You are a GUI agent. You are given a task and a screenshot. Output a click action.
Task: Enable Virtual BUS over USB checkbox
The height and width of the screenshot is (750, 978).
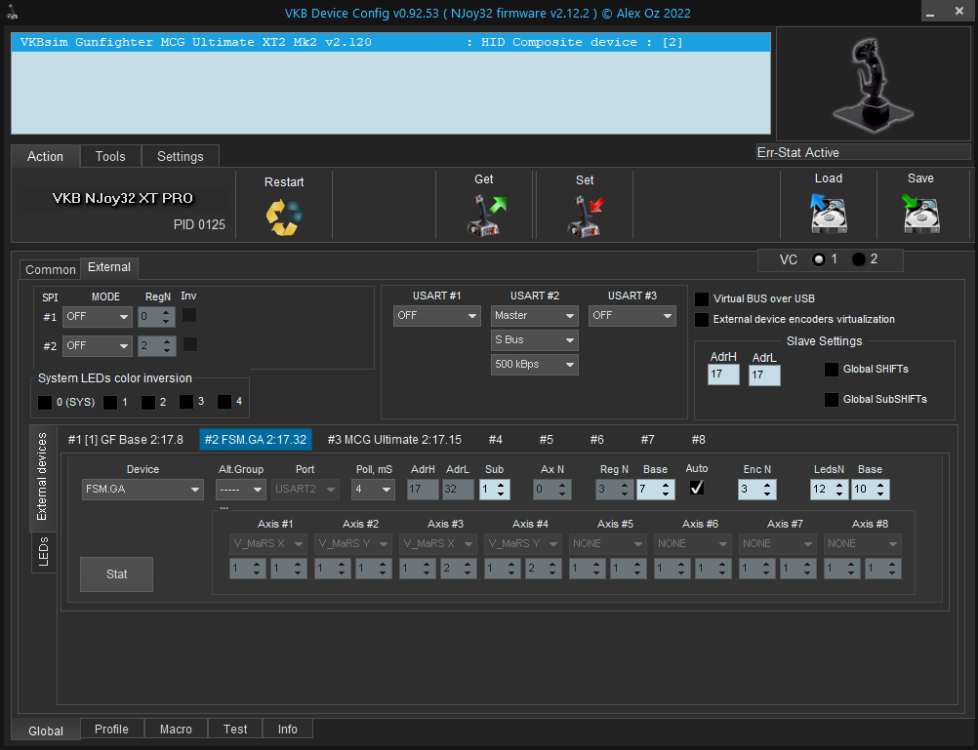702,299
